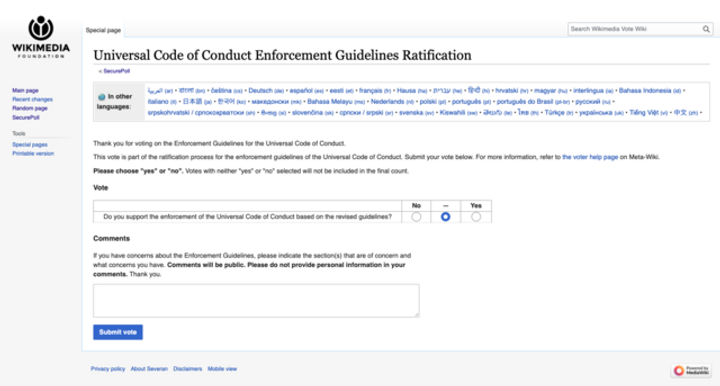Open Main page in the sidebar
Image resolution: width=720 pixels, height=386 pixels.
pos(25,90)
